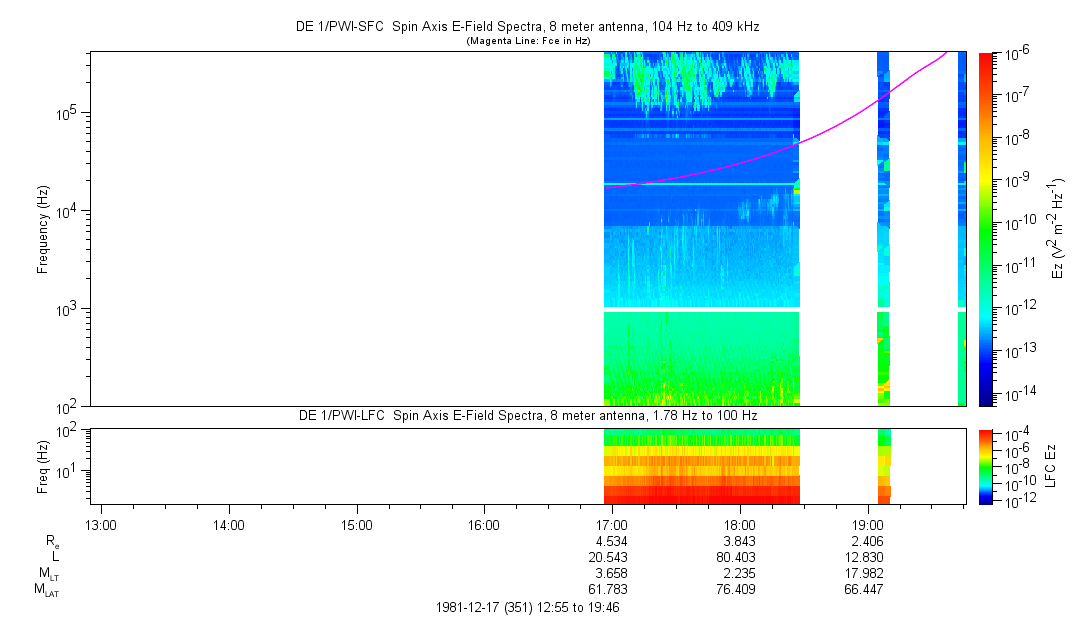Screen dimensions: 1083x620
Task: Click the Re value 2.406
Action: [866, 541]
